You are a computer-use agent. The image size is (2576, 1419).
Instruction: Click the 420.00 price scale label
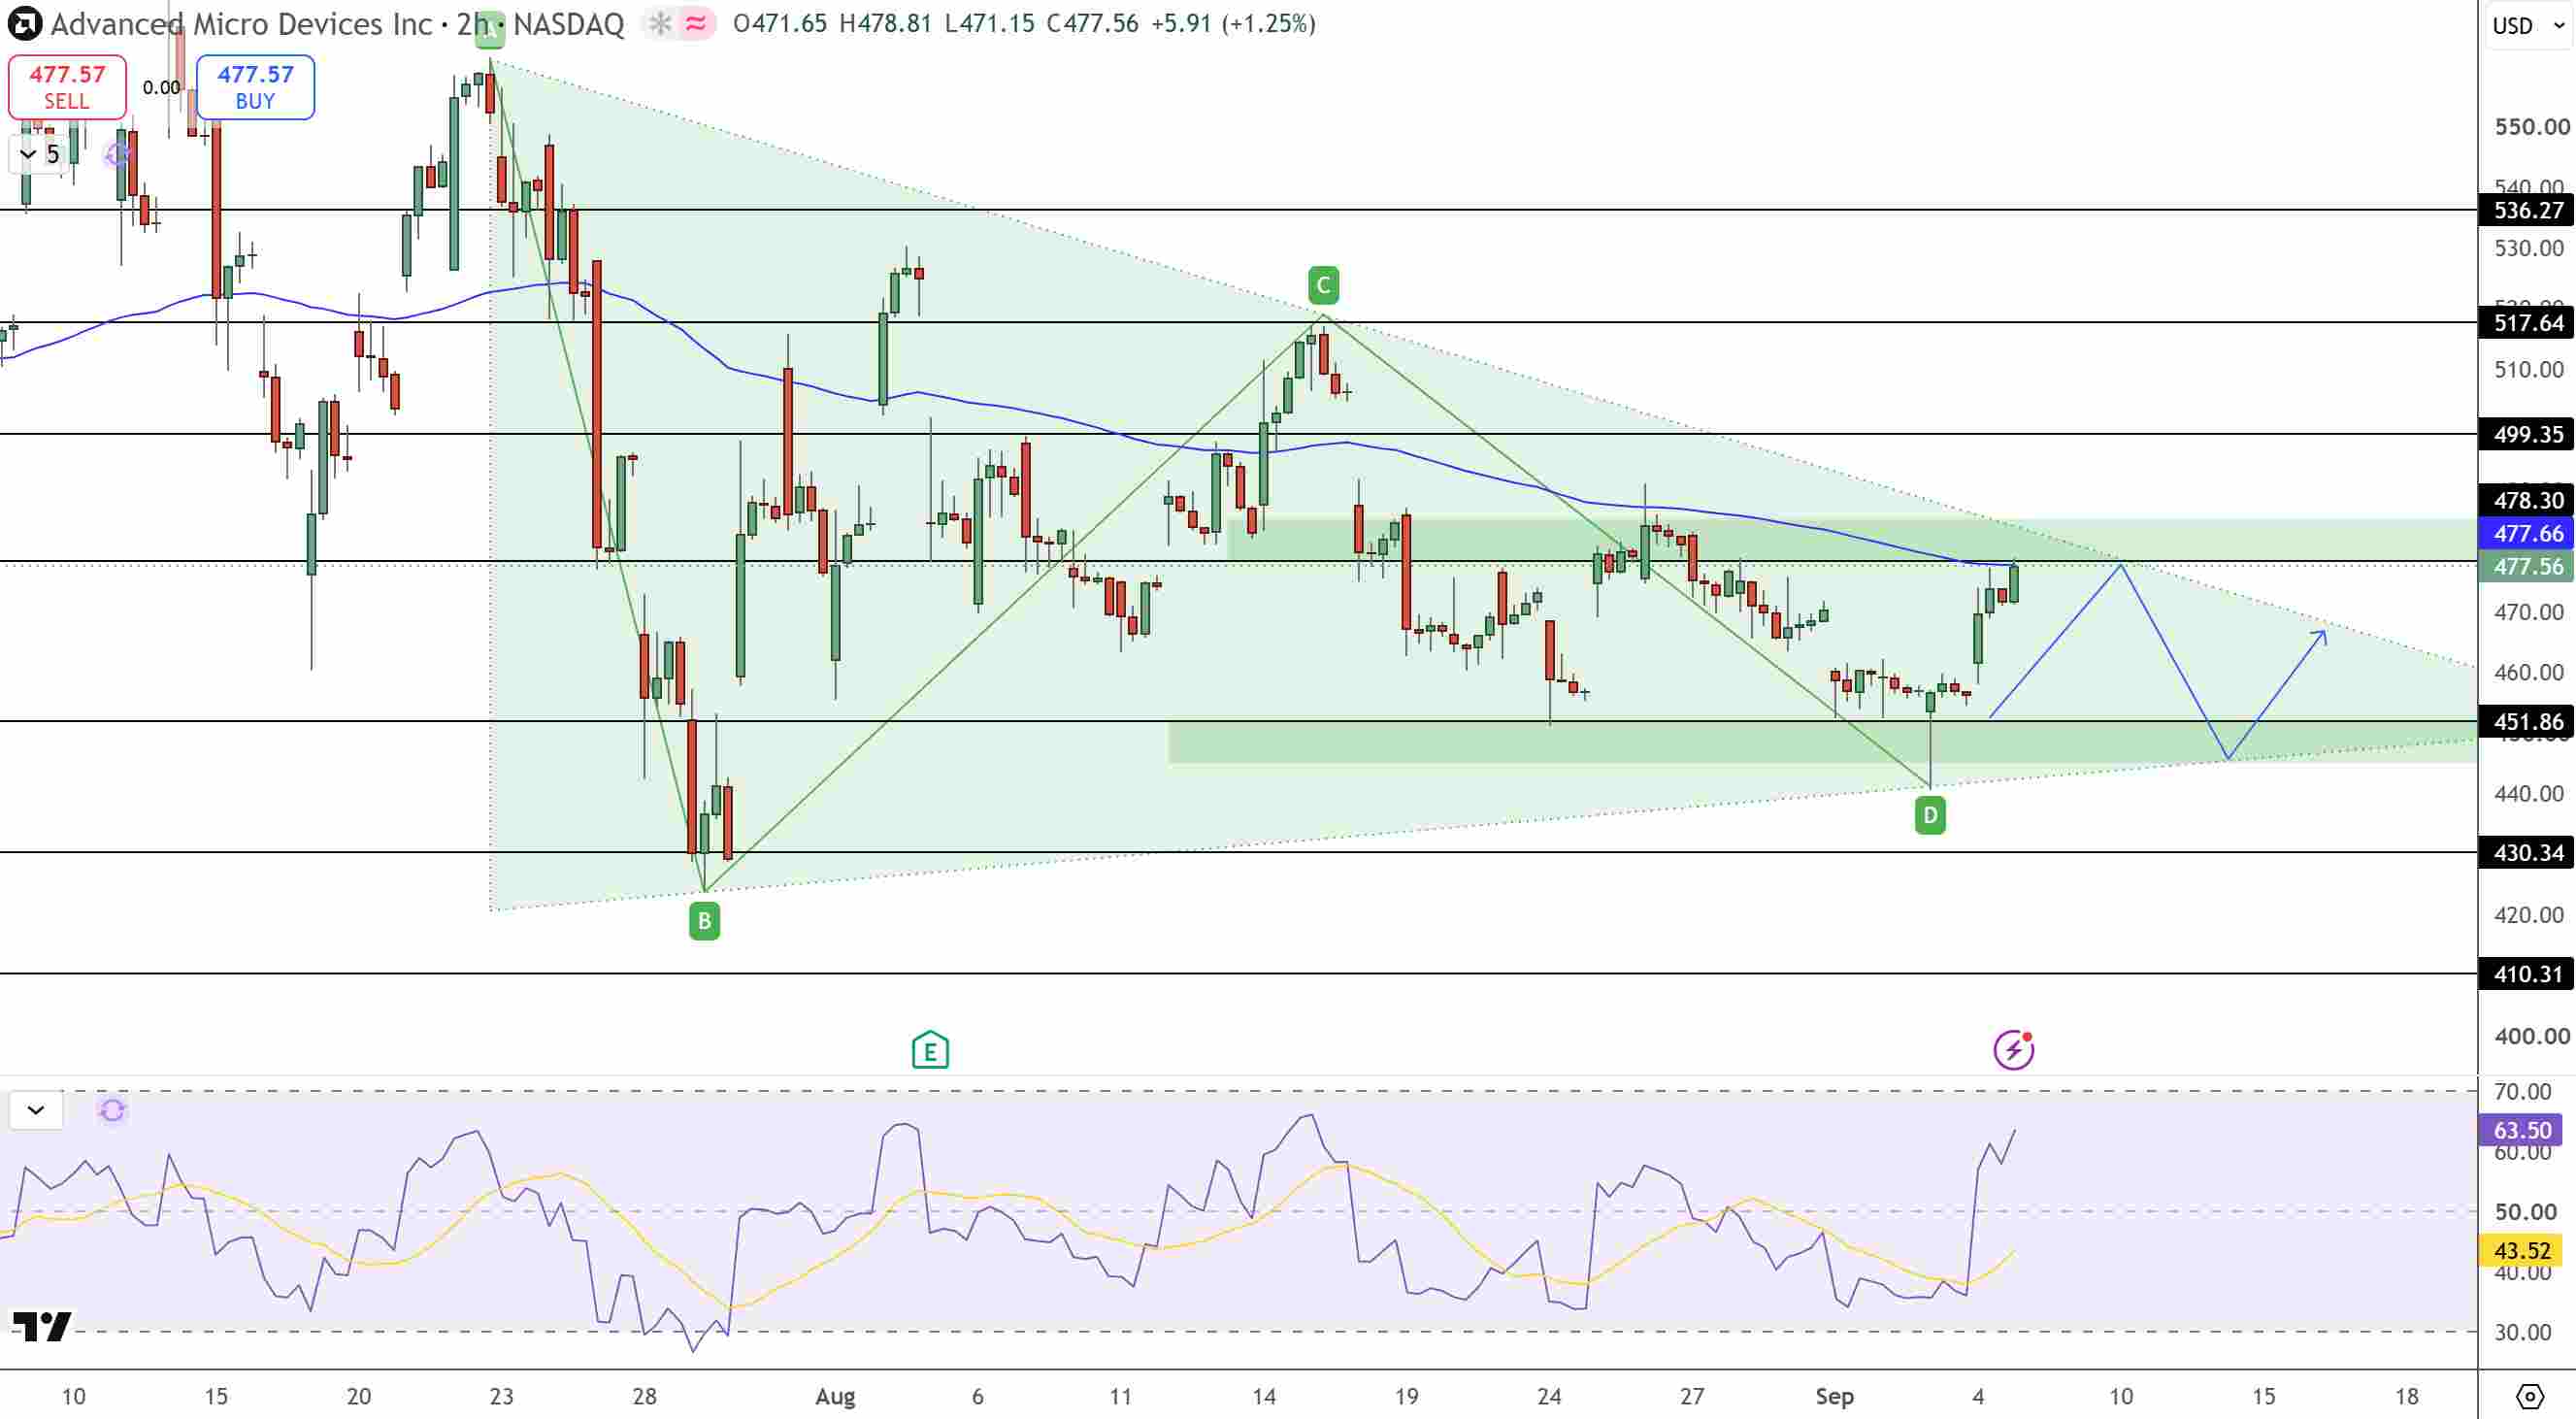point(2531,915)
